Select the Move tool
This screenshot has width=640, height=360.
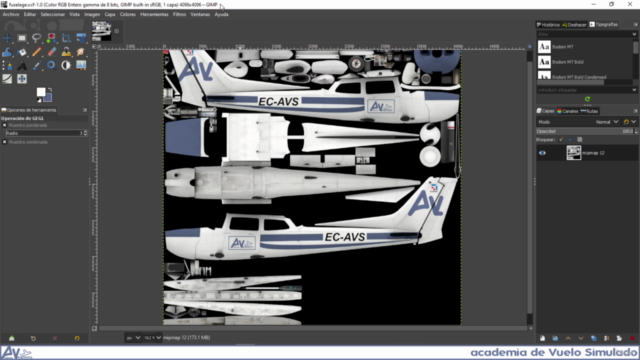click(x=7, y=38)
